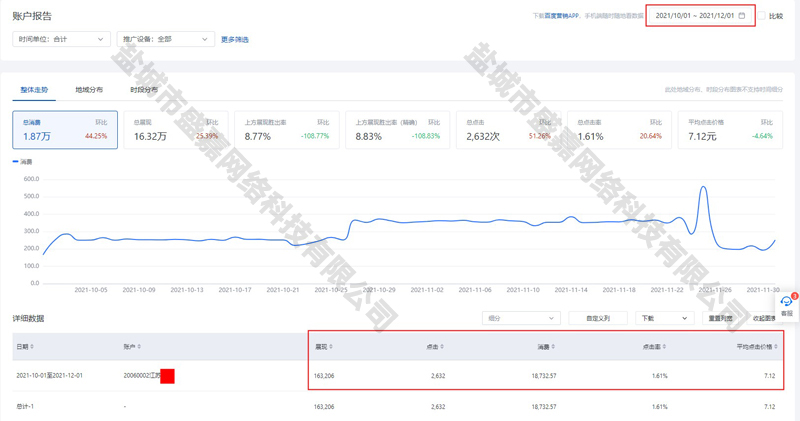Sort by 点击 clicks column arrows
The width and height of the screenshot is (800, 421).
point(443,347)
